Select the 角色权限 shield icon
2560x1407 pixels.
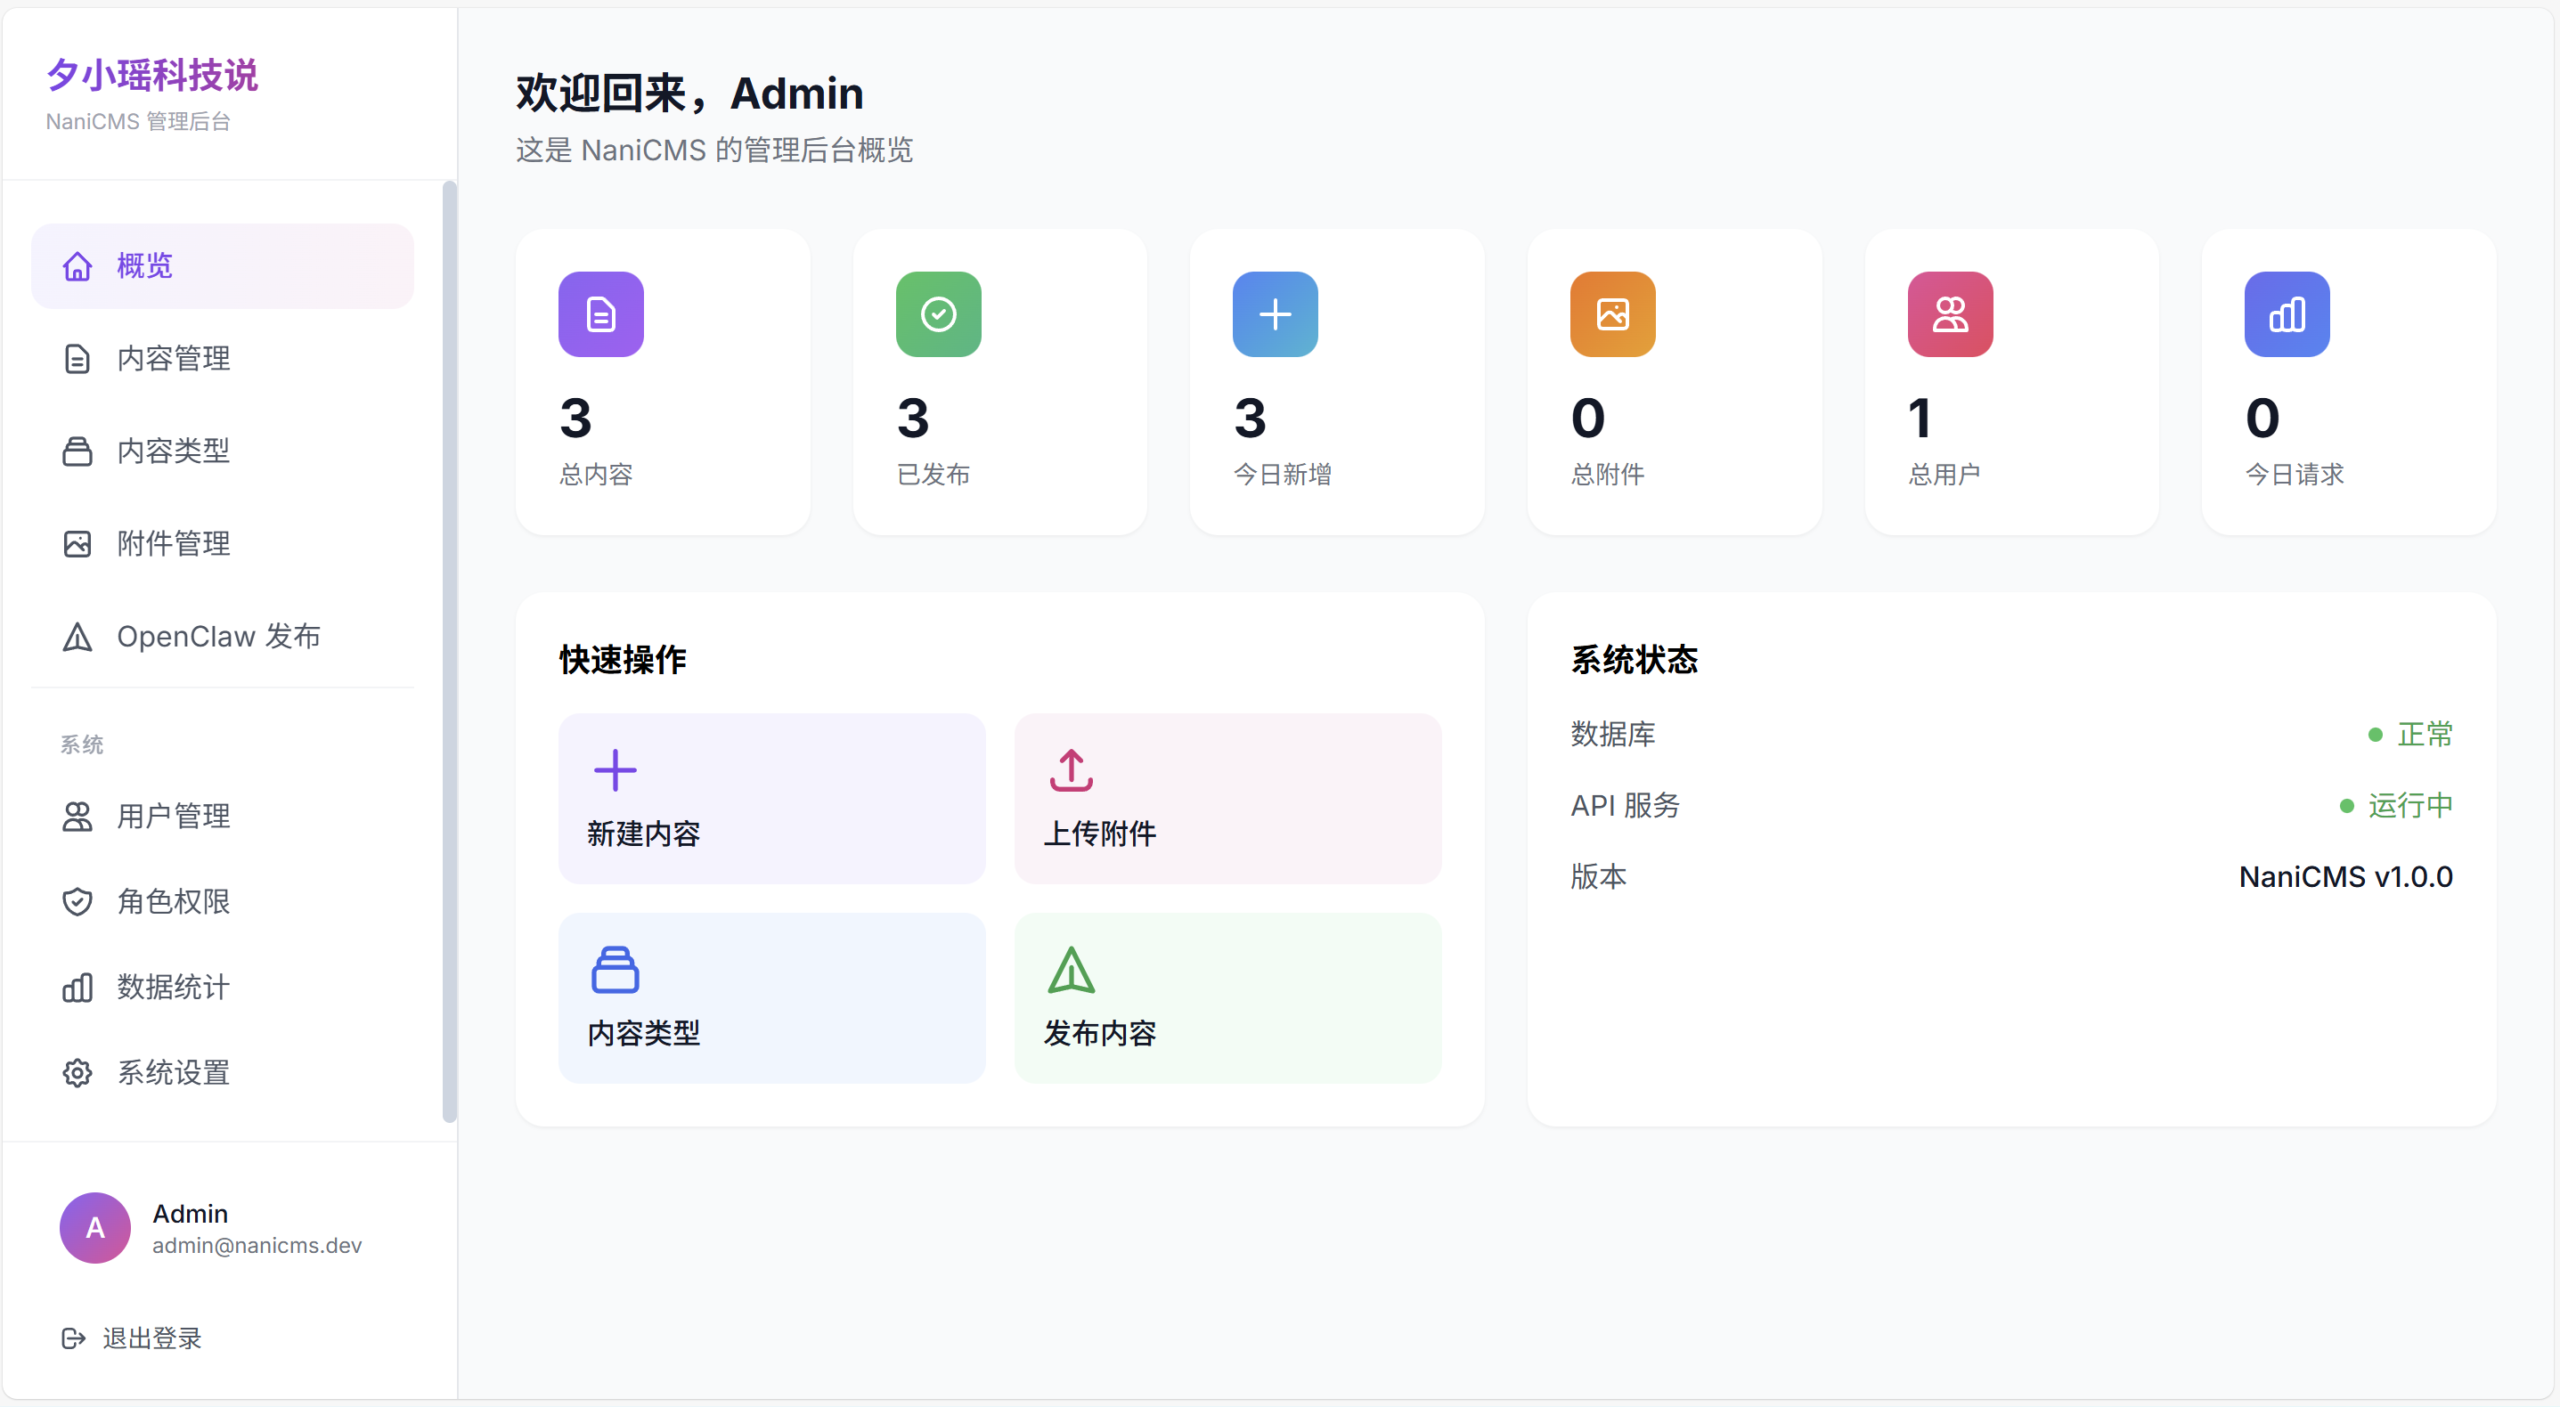[x=78, y=901]
